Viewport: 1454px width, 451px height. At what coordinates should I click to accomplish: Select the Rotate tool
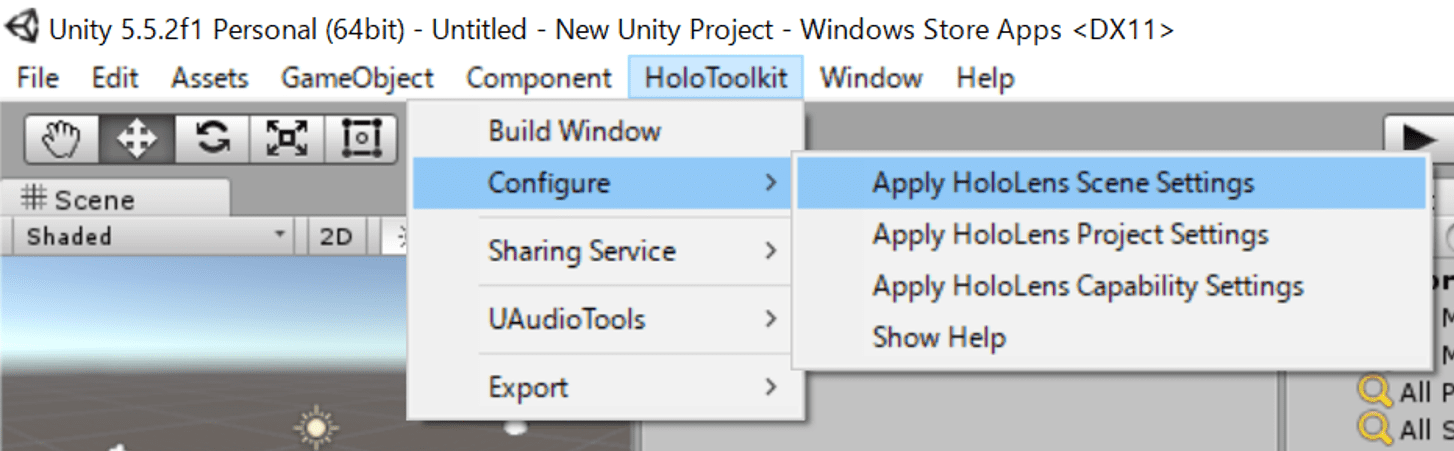coord(212,138)
